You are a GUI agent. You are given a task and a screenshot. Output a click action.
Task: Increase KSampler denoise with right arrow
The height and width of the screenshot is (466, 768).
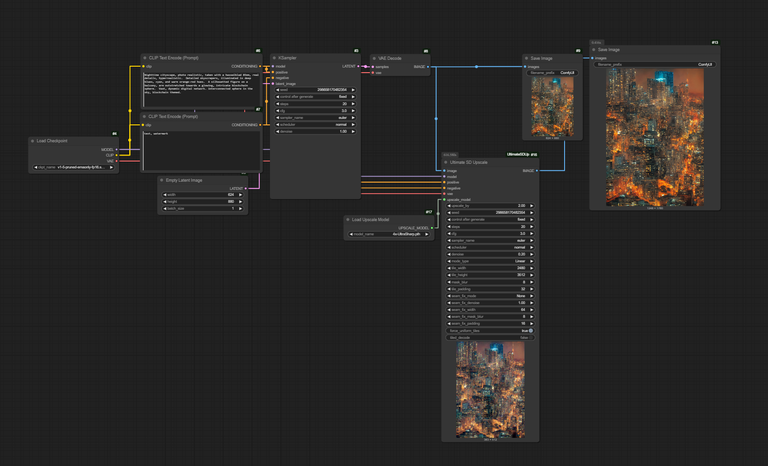(353, 131)
